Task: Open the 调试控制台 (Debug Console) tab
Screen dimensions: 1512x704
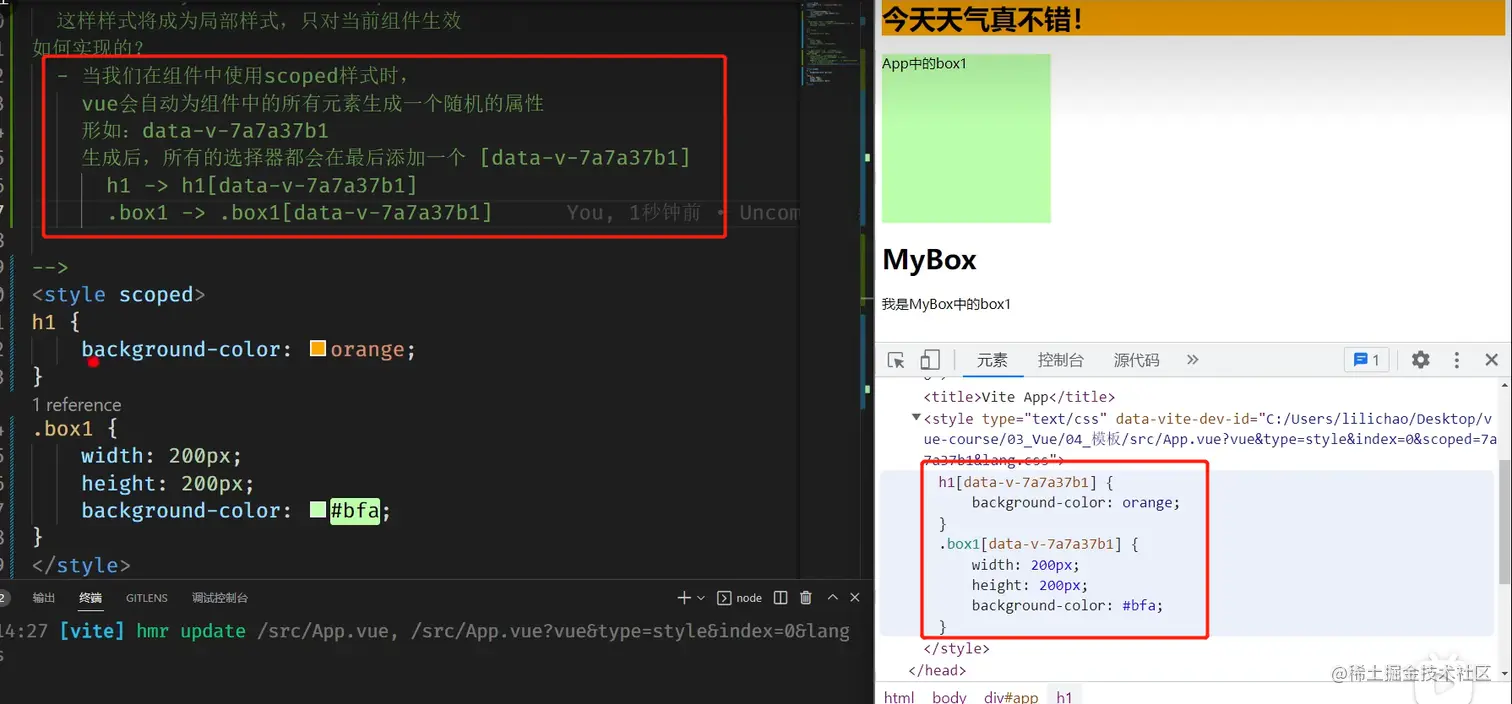Action: [x=220, y=598]
